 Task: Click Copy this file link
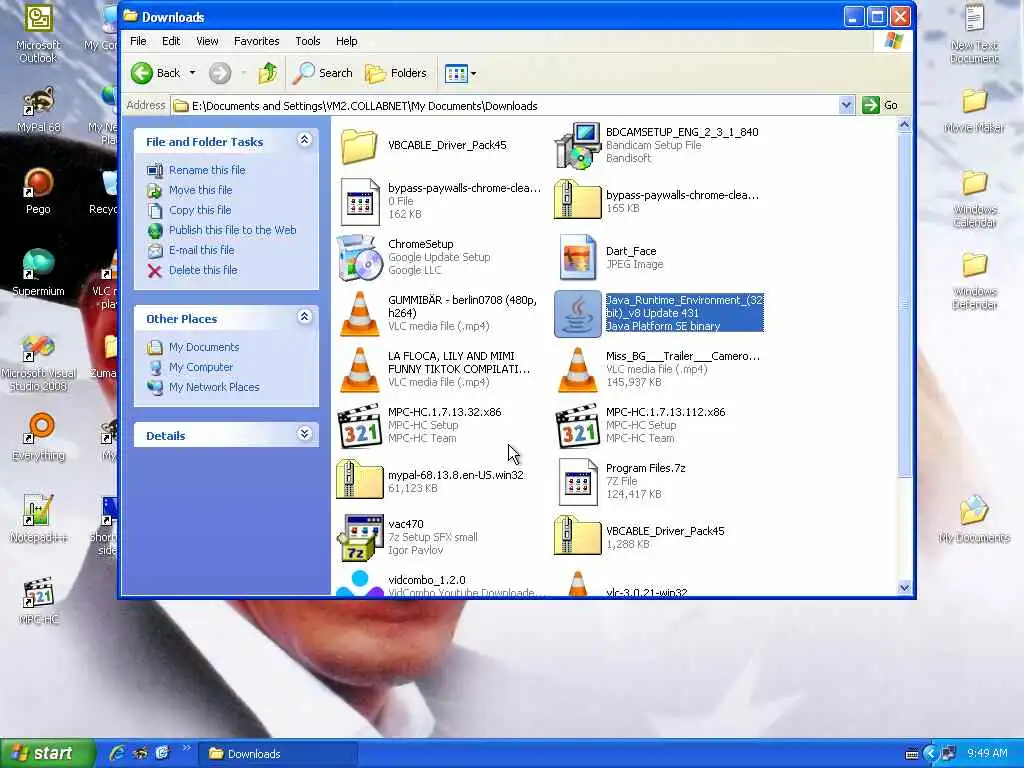pos(200,210)
